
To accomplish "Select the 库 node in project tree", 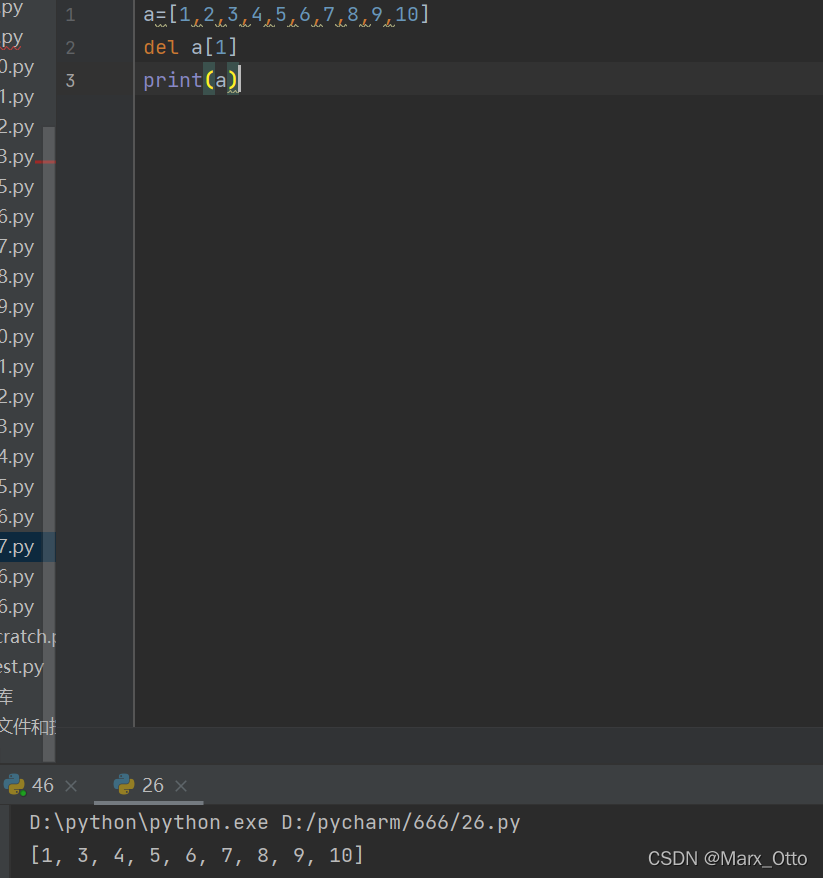I will tap(7, 697).
